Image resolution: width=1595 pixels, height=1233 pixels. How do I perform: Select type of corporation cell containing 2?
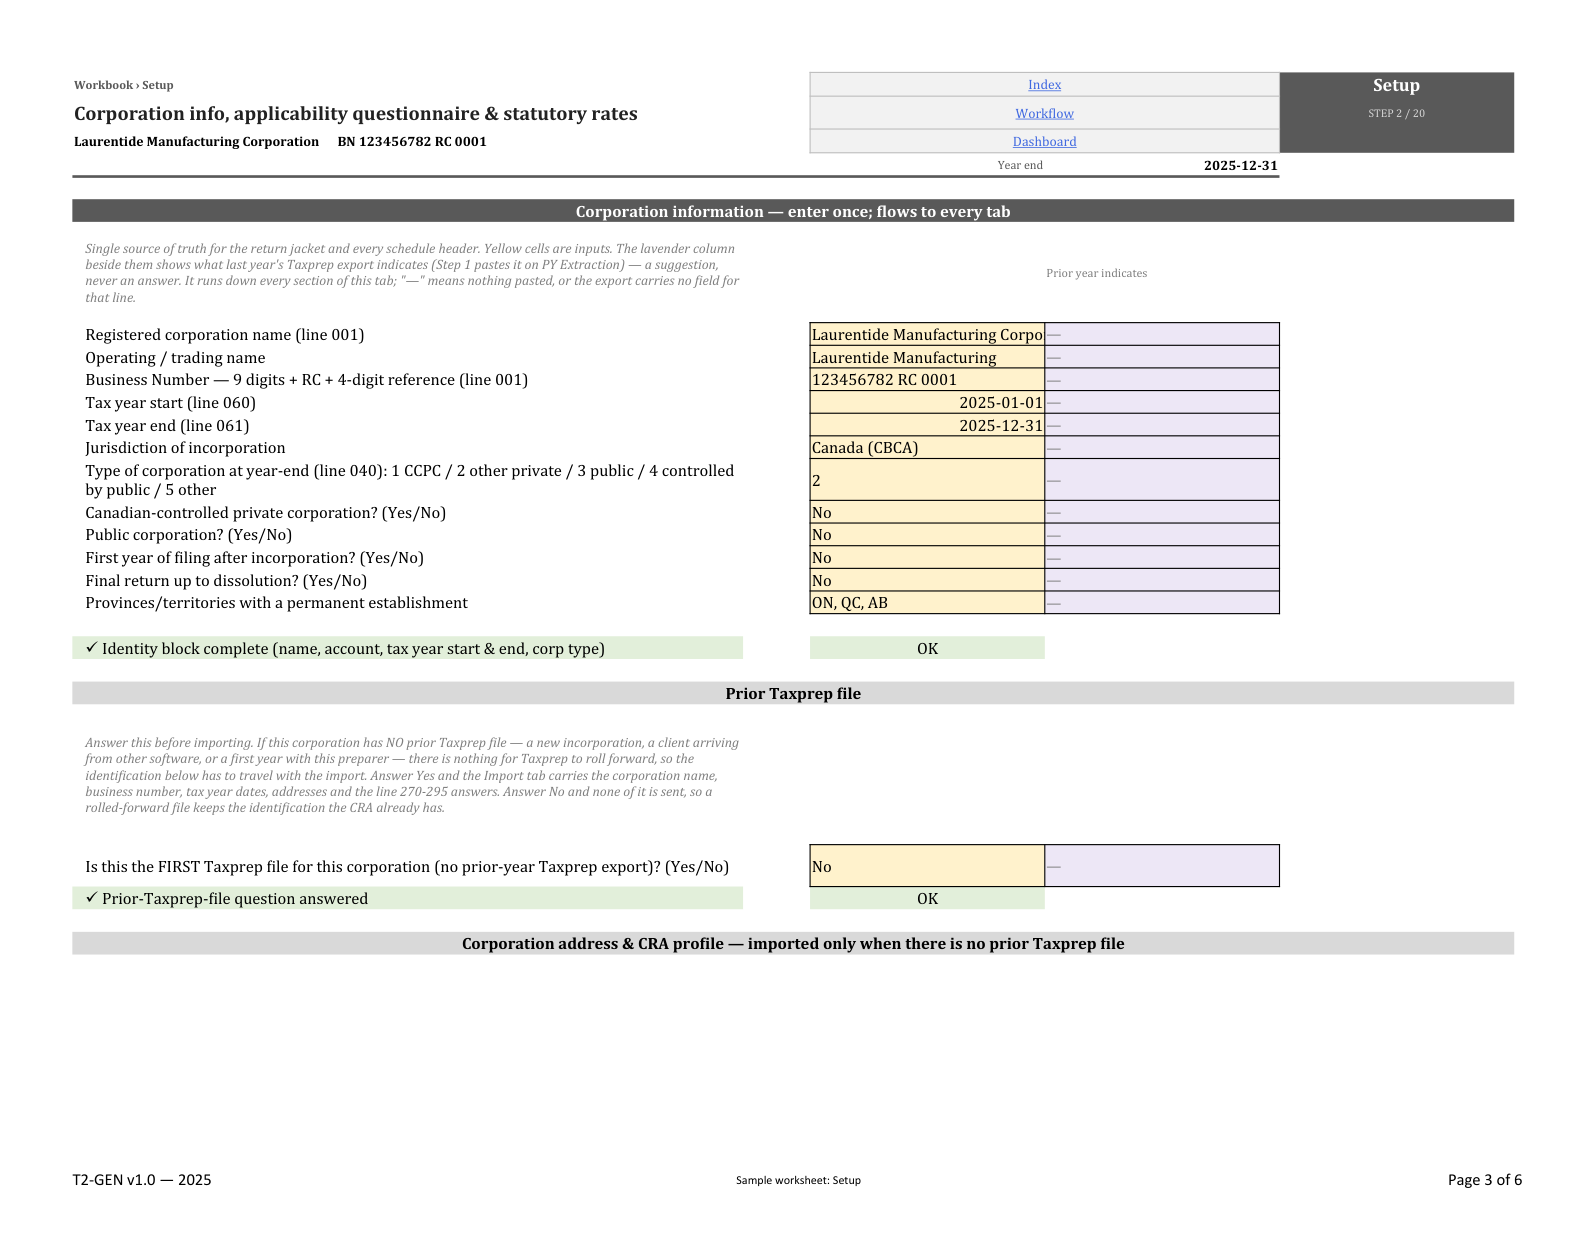[x=927, y=480]
